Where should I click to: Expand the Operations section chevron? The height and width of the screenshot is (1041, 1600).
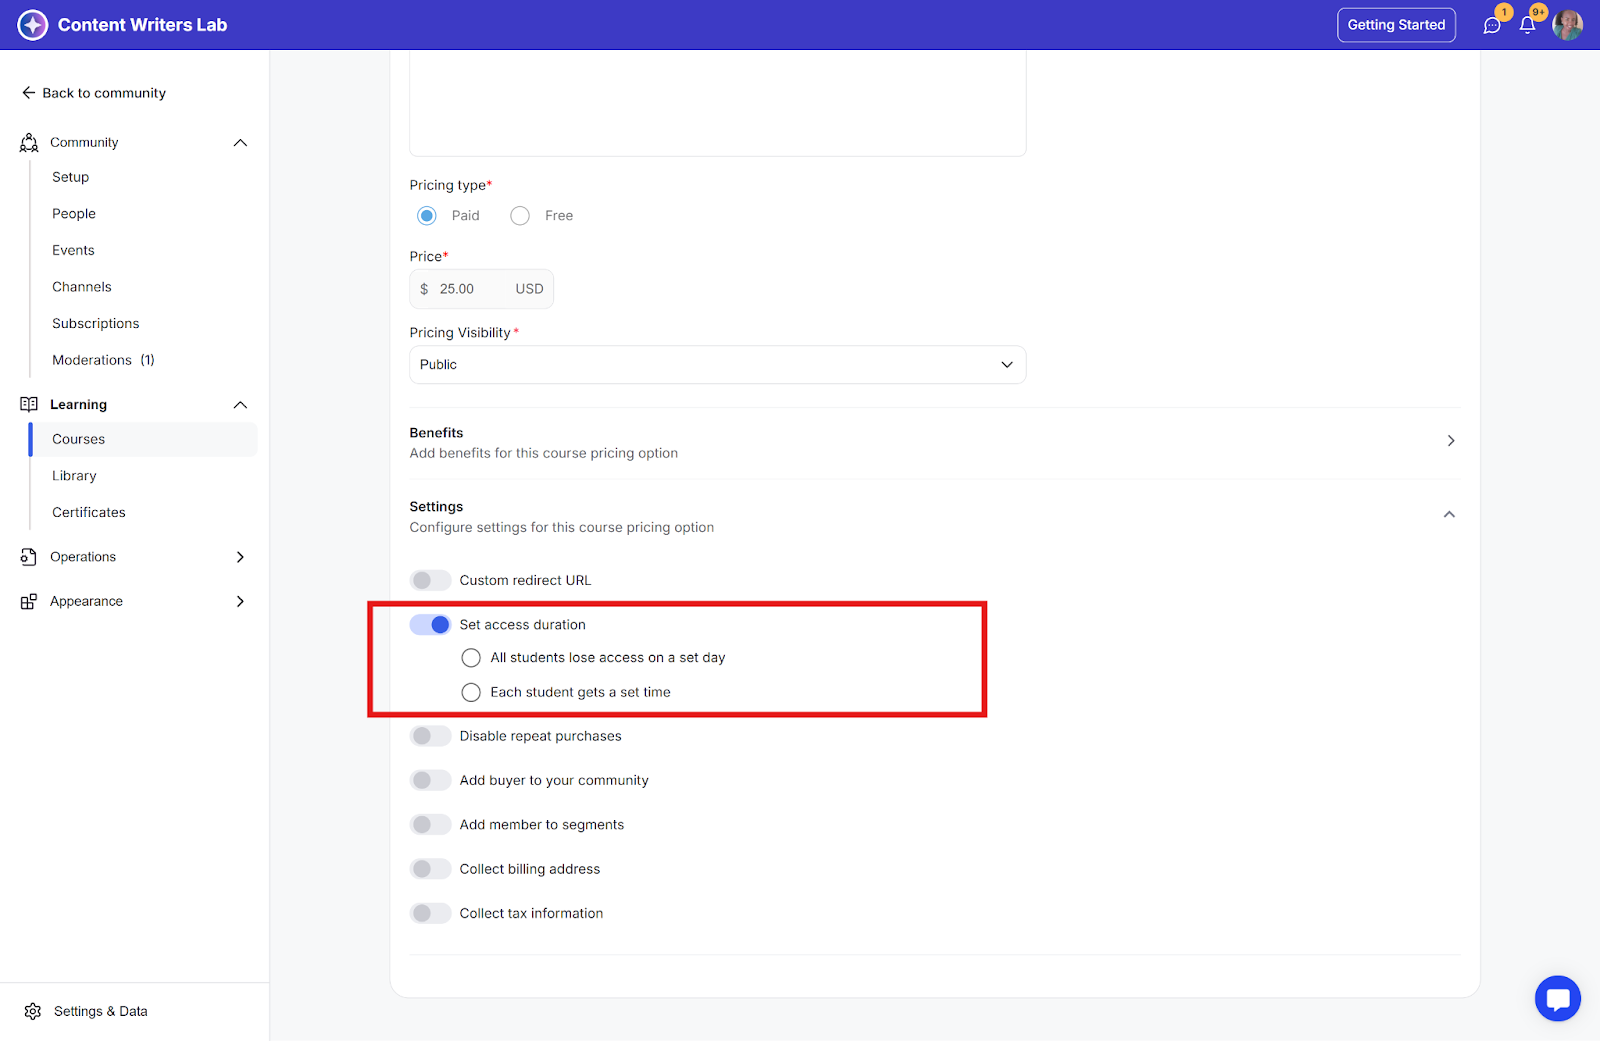pos(240,557)
